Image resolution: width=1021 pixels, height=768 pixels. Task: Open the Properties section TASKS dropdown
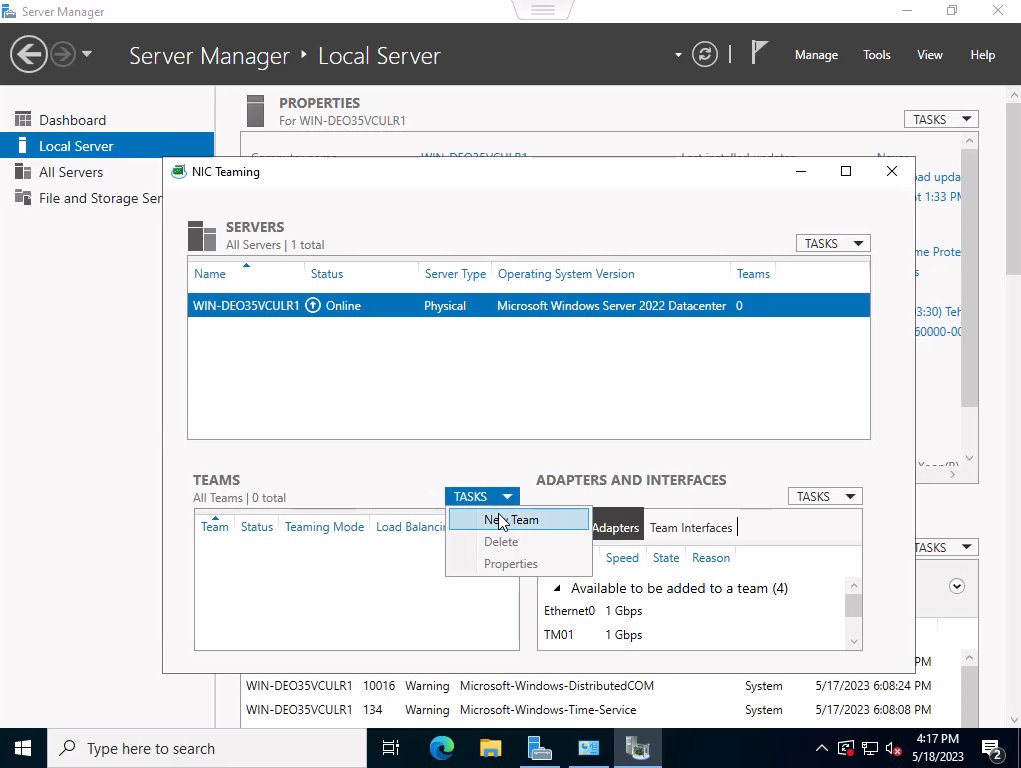[941, 119]
